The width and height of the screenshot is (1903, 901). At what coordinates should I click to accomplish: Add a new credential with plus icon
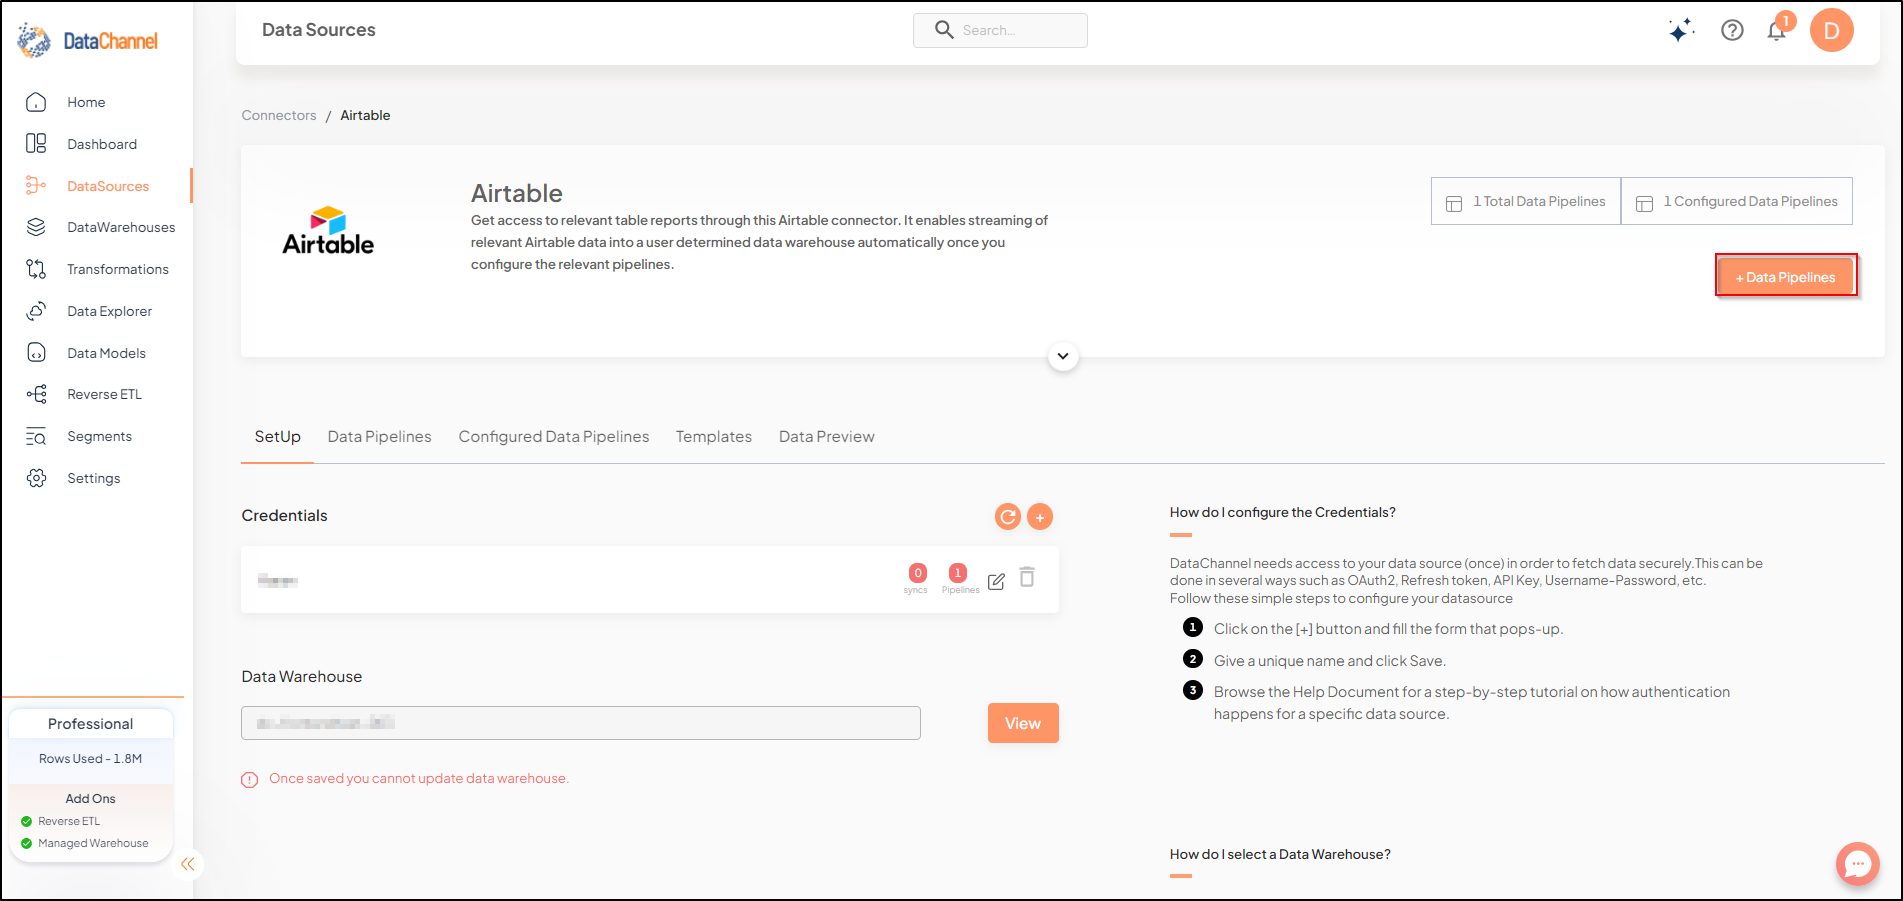coord(1040,517)
